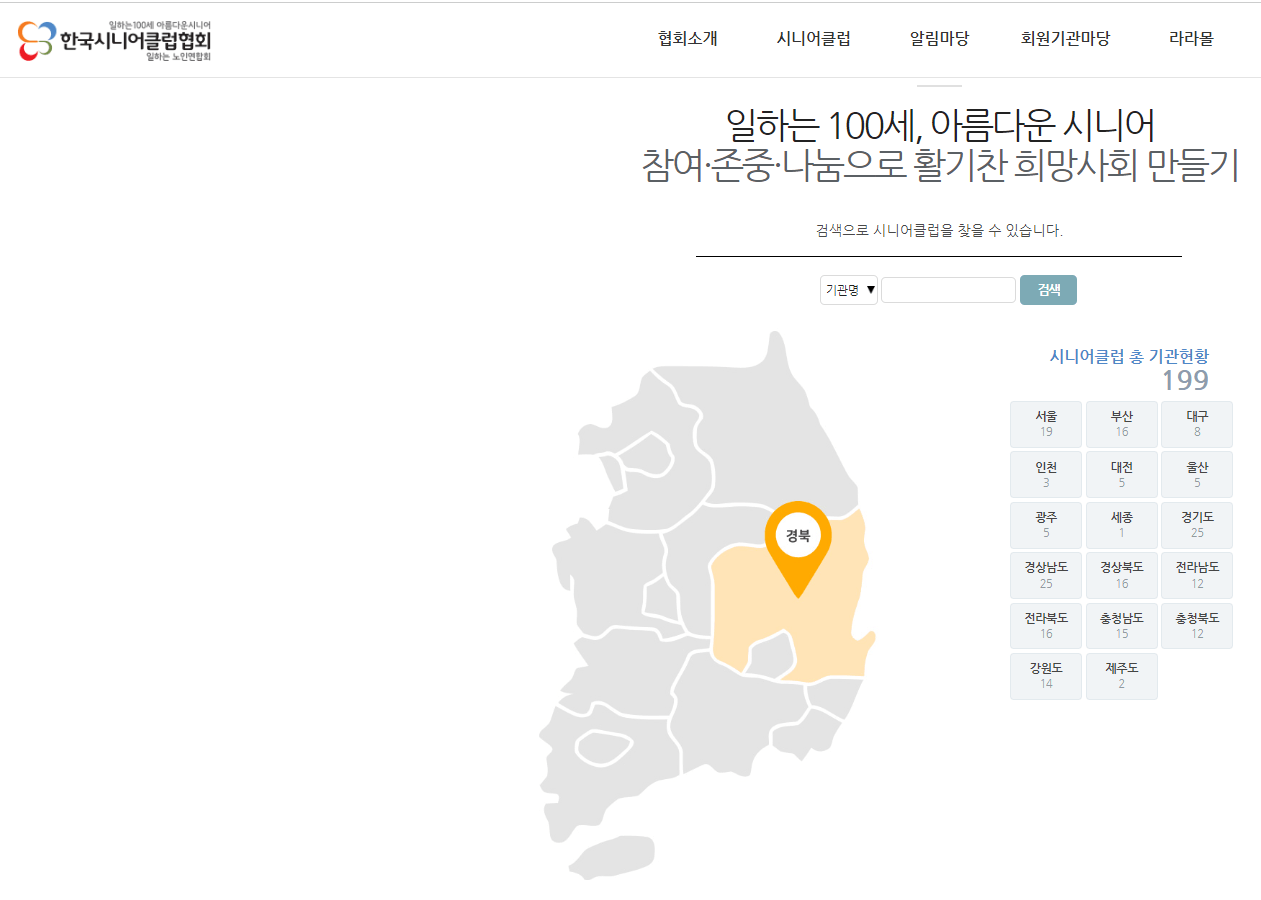Image resolution: width=1261 pixels, height=900 pixels.
Task: Select the 경상남도 25 region tile
Action: click(x=1046, y=575)
